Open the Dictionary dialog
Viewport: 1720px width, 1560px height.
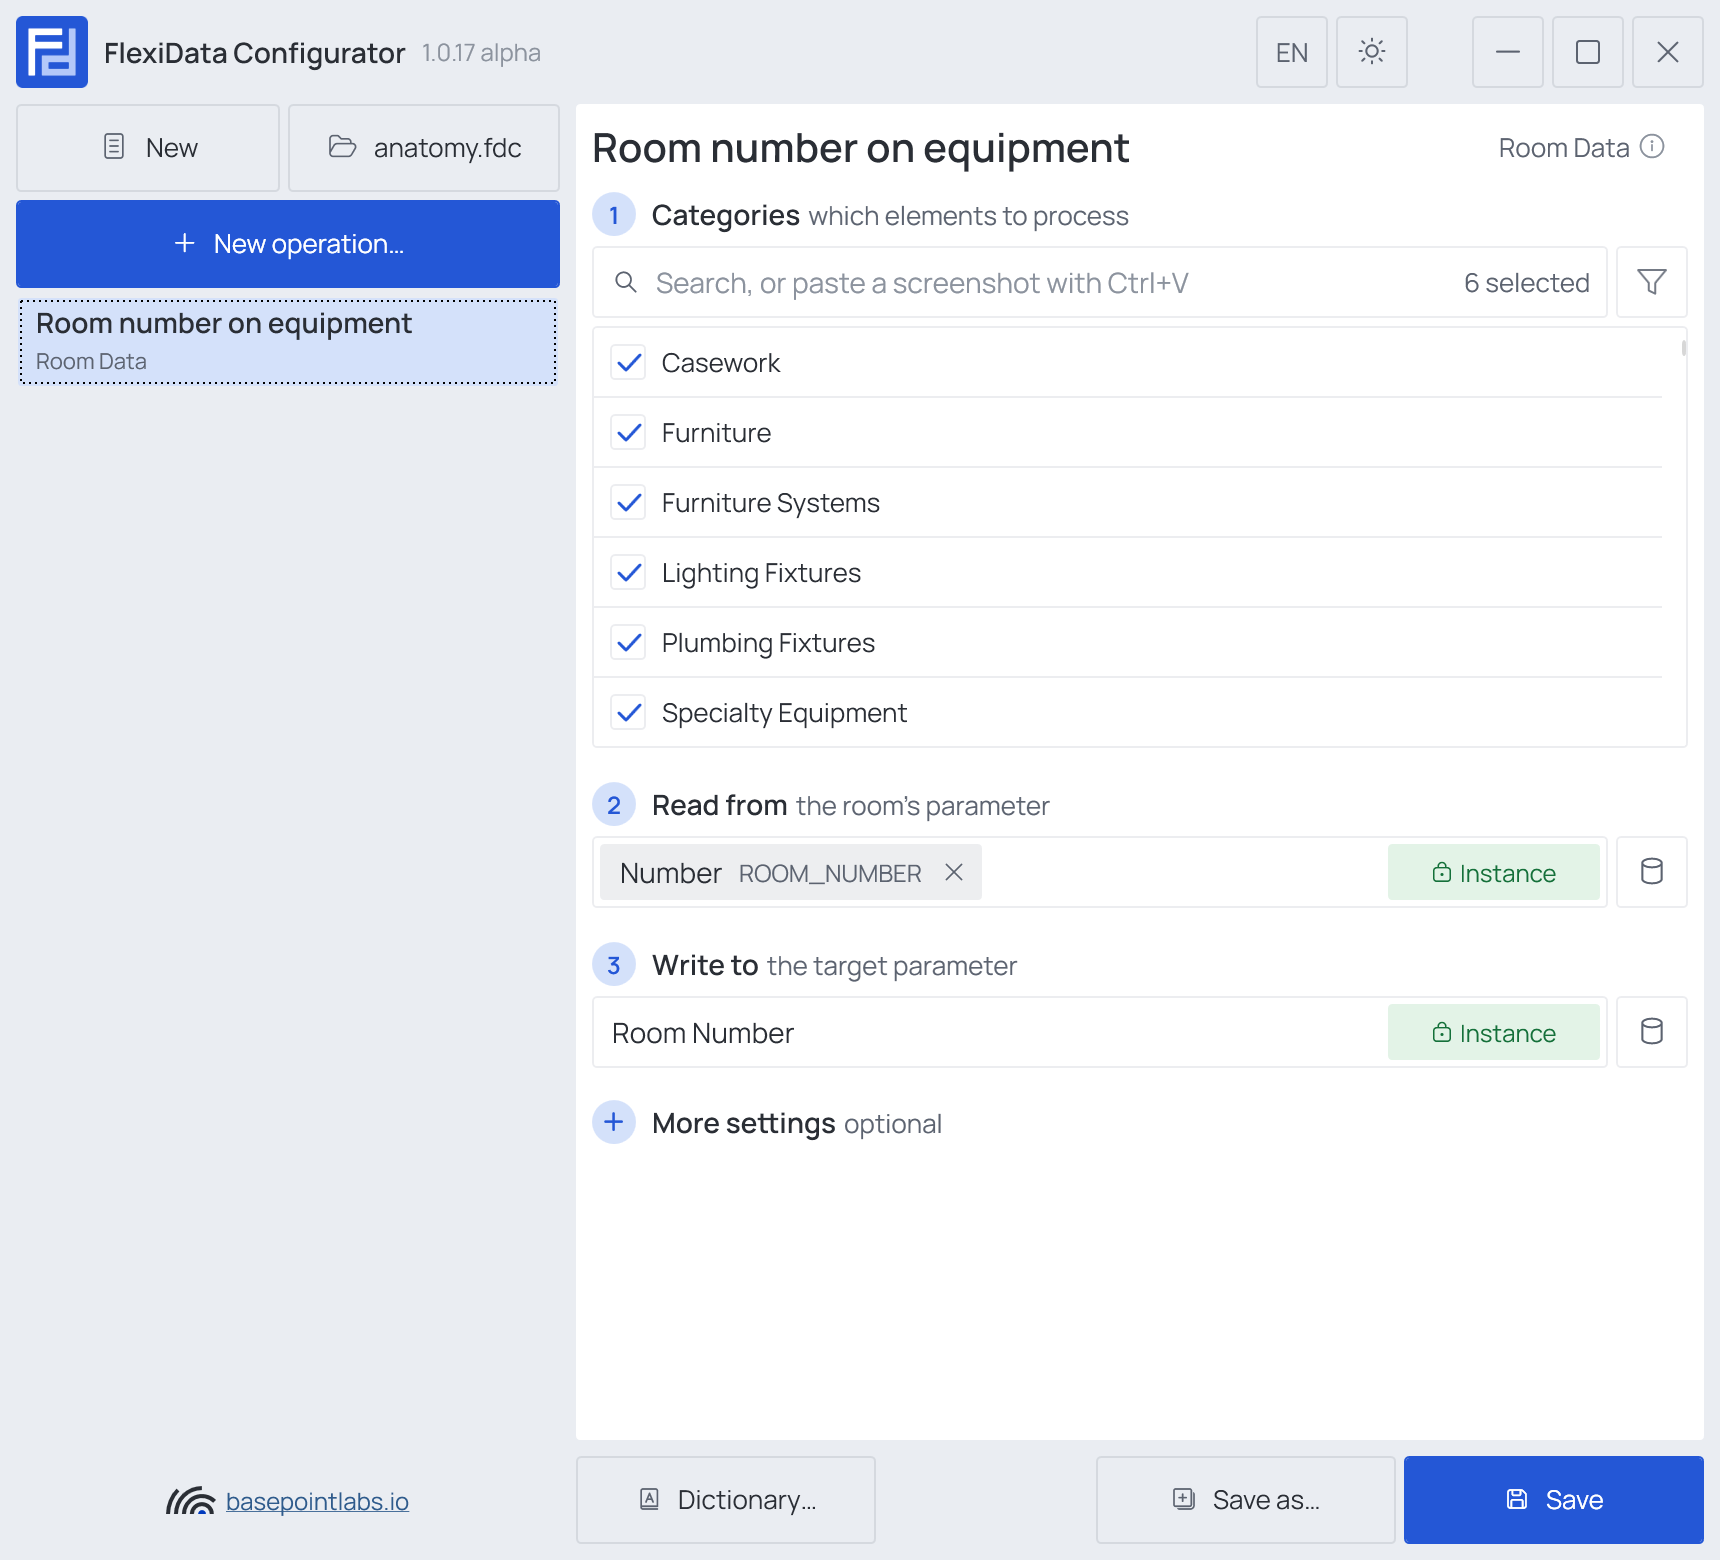(726, 1500)
